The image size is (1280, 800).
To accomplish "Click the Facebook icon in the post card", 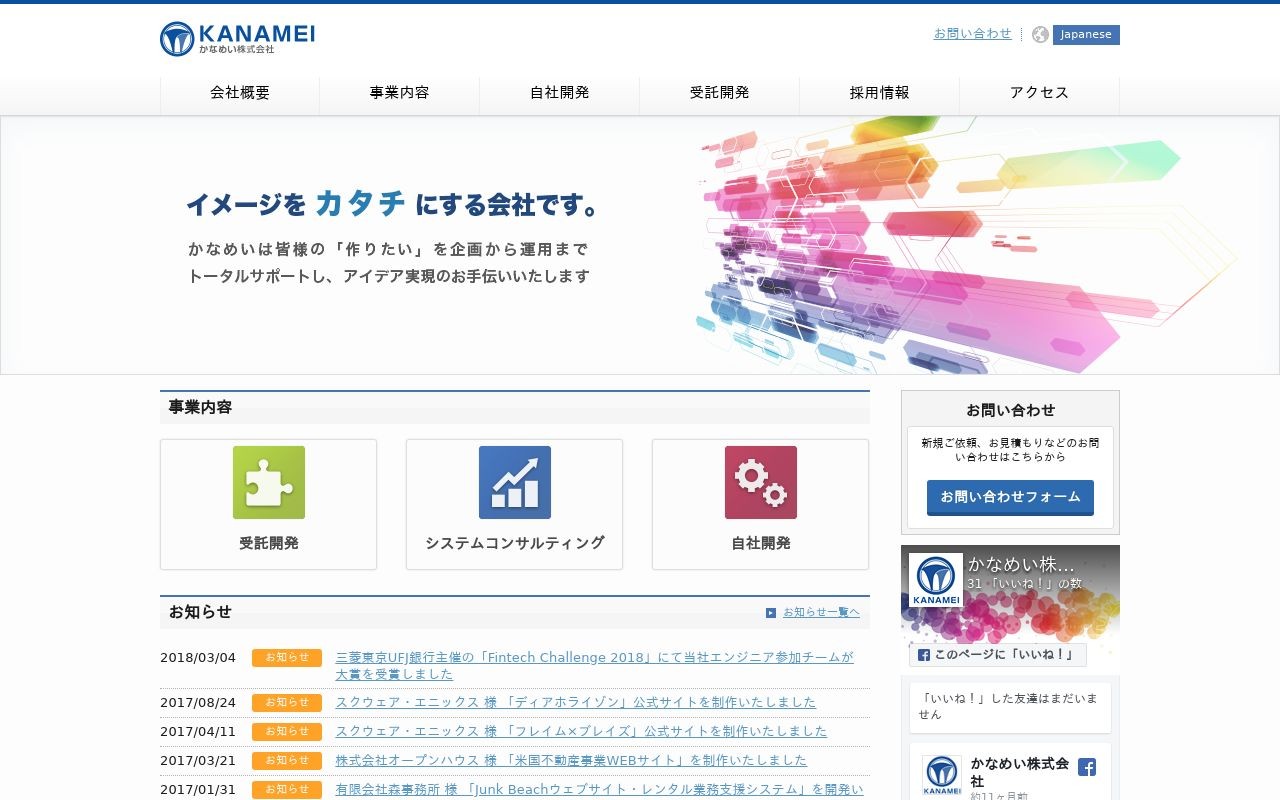I will [1087, 767].
